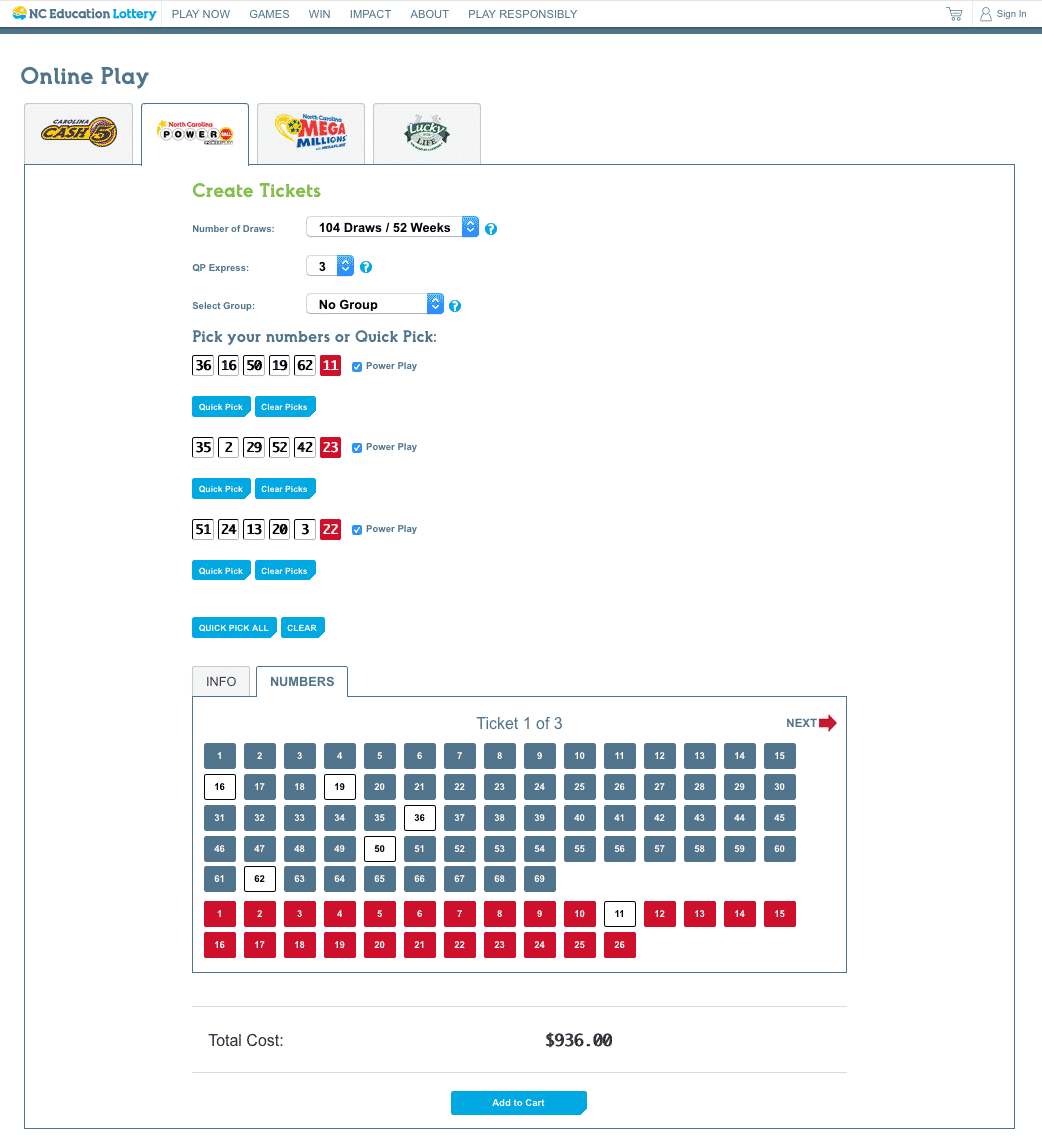Screen dimensions: 1042x1147
Task: Click help icon next to QP Express
Action: [x=366, y=267]
